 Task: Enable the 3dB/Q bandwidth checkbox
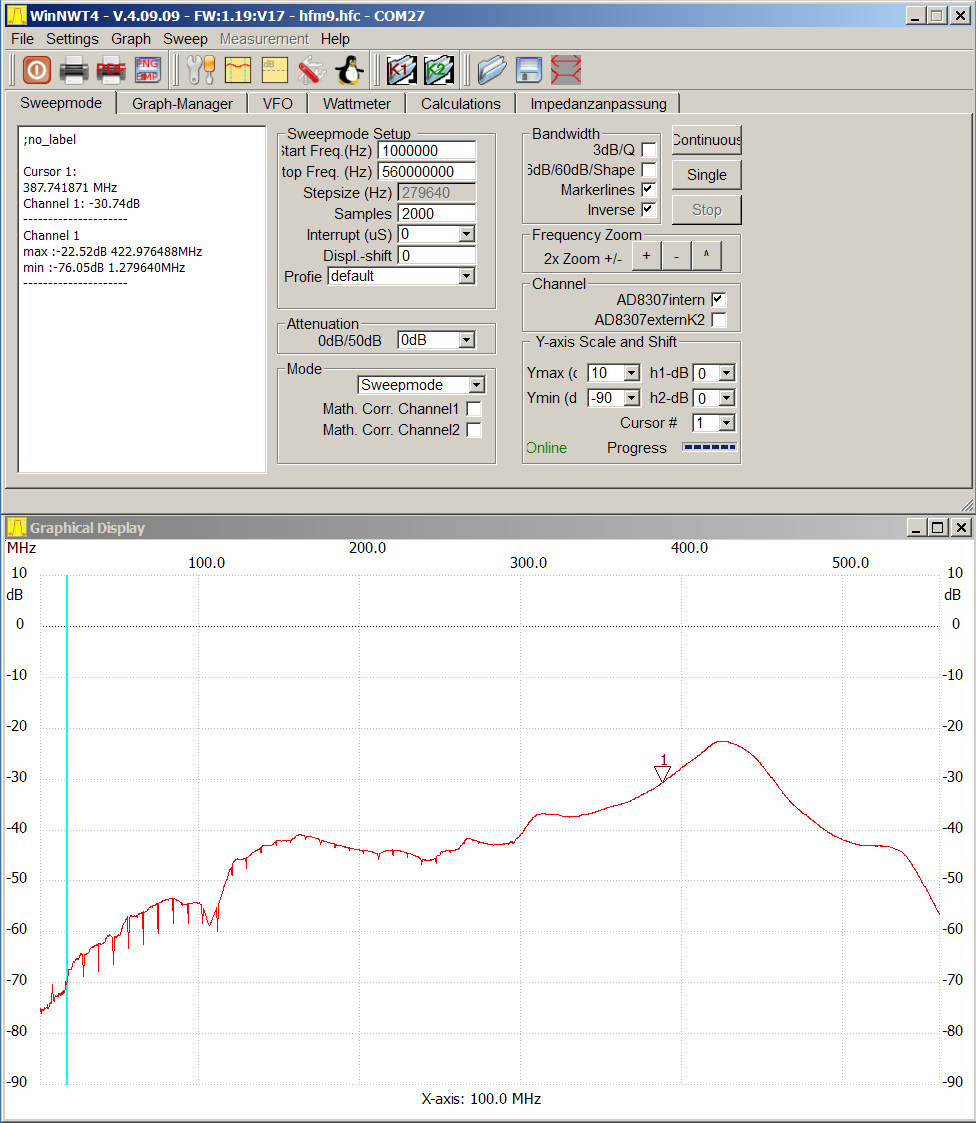point(649,150)
